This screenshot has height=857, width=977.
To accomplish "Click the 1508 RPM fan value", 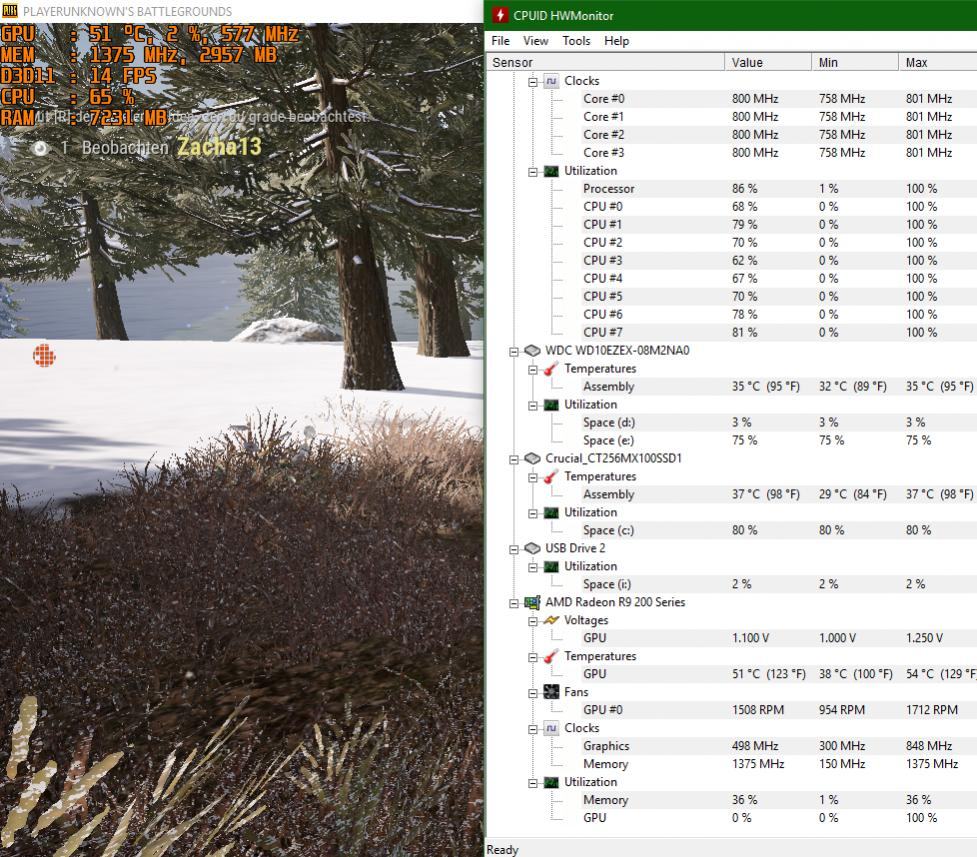I will 758,710.
